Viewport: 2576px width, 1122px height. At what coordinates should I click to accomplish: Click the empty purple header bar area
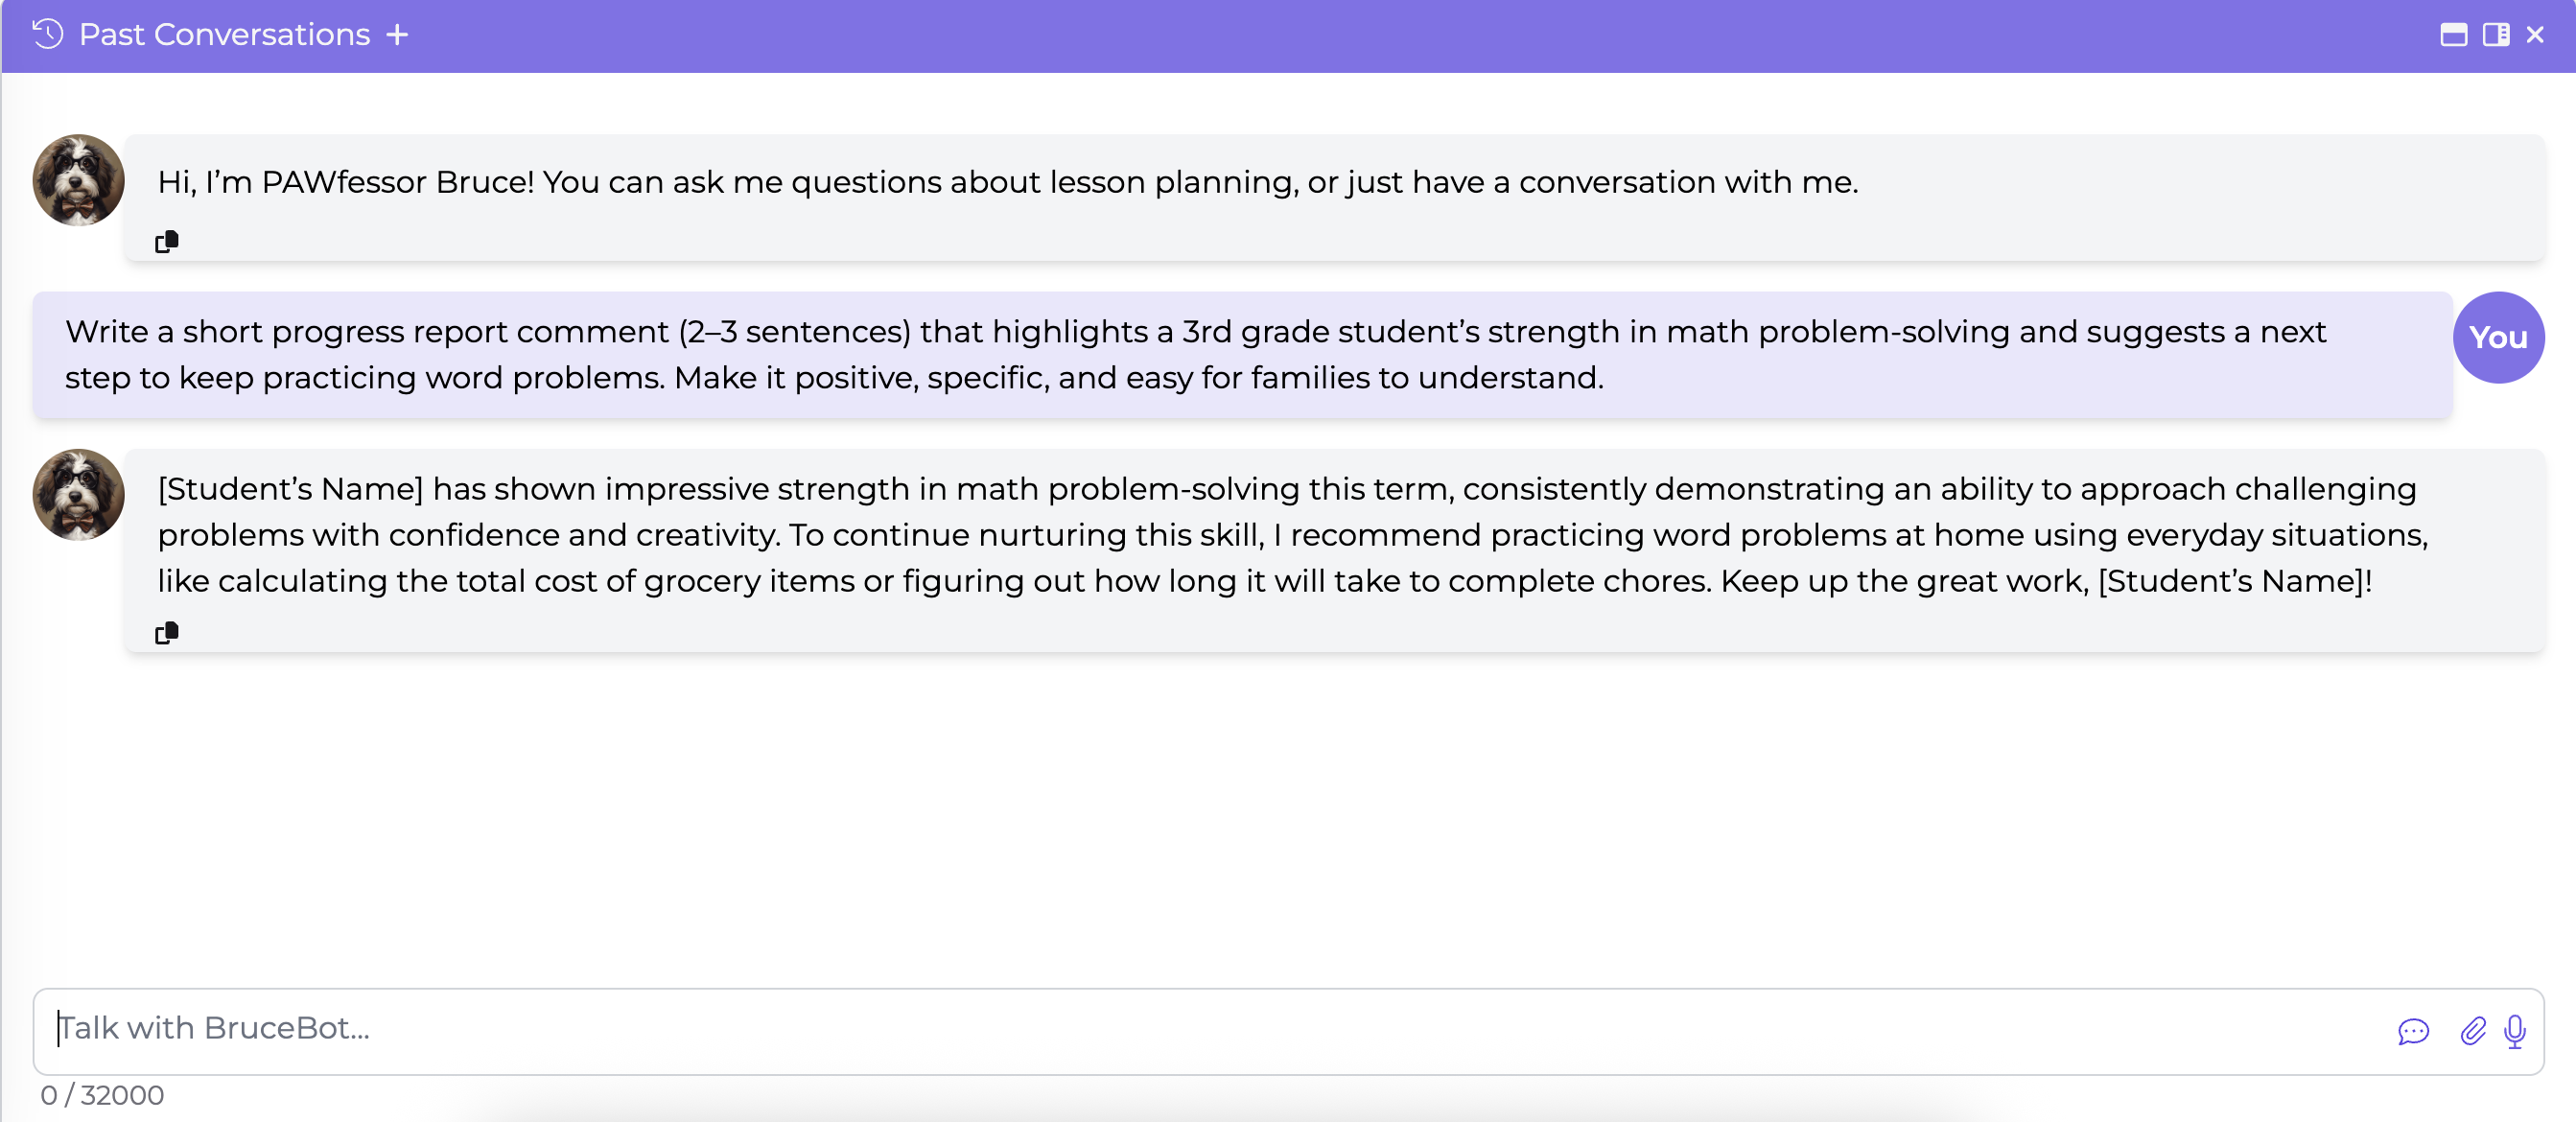click(1400, 35)
